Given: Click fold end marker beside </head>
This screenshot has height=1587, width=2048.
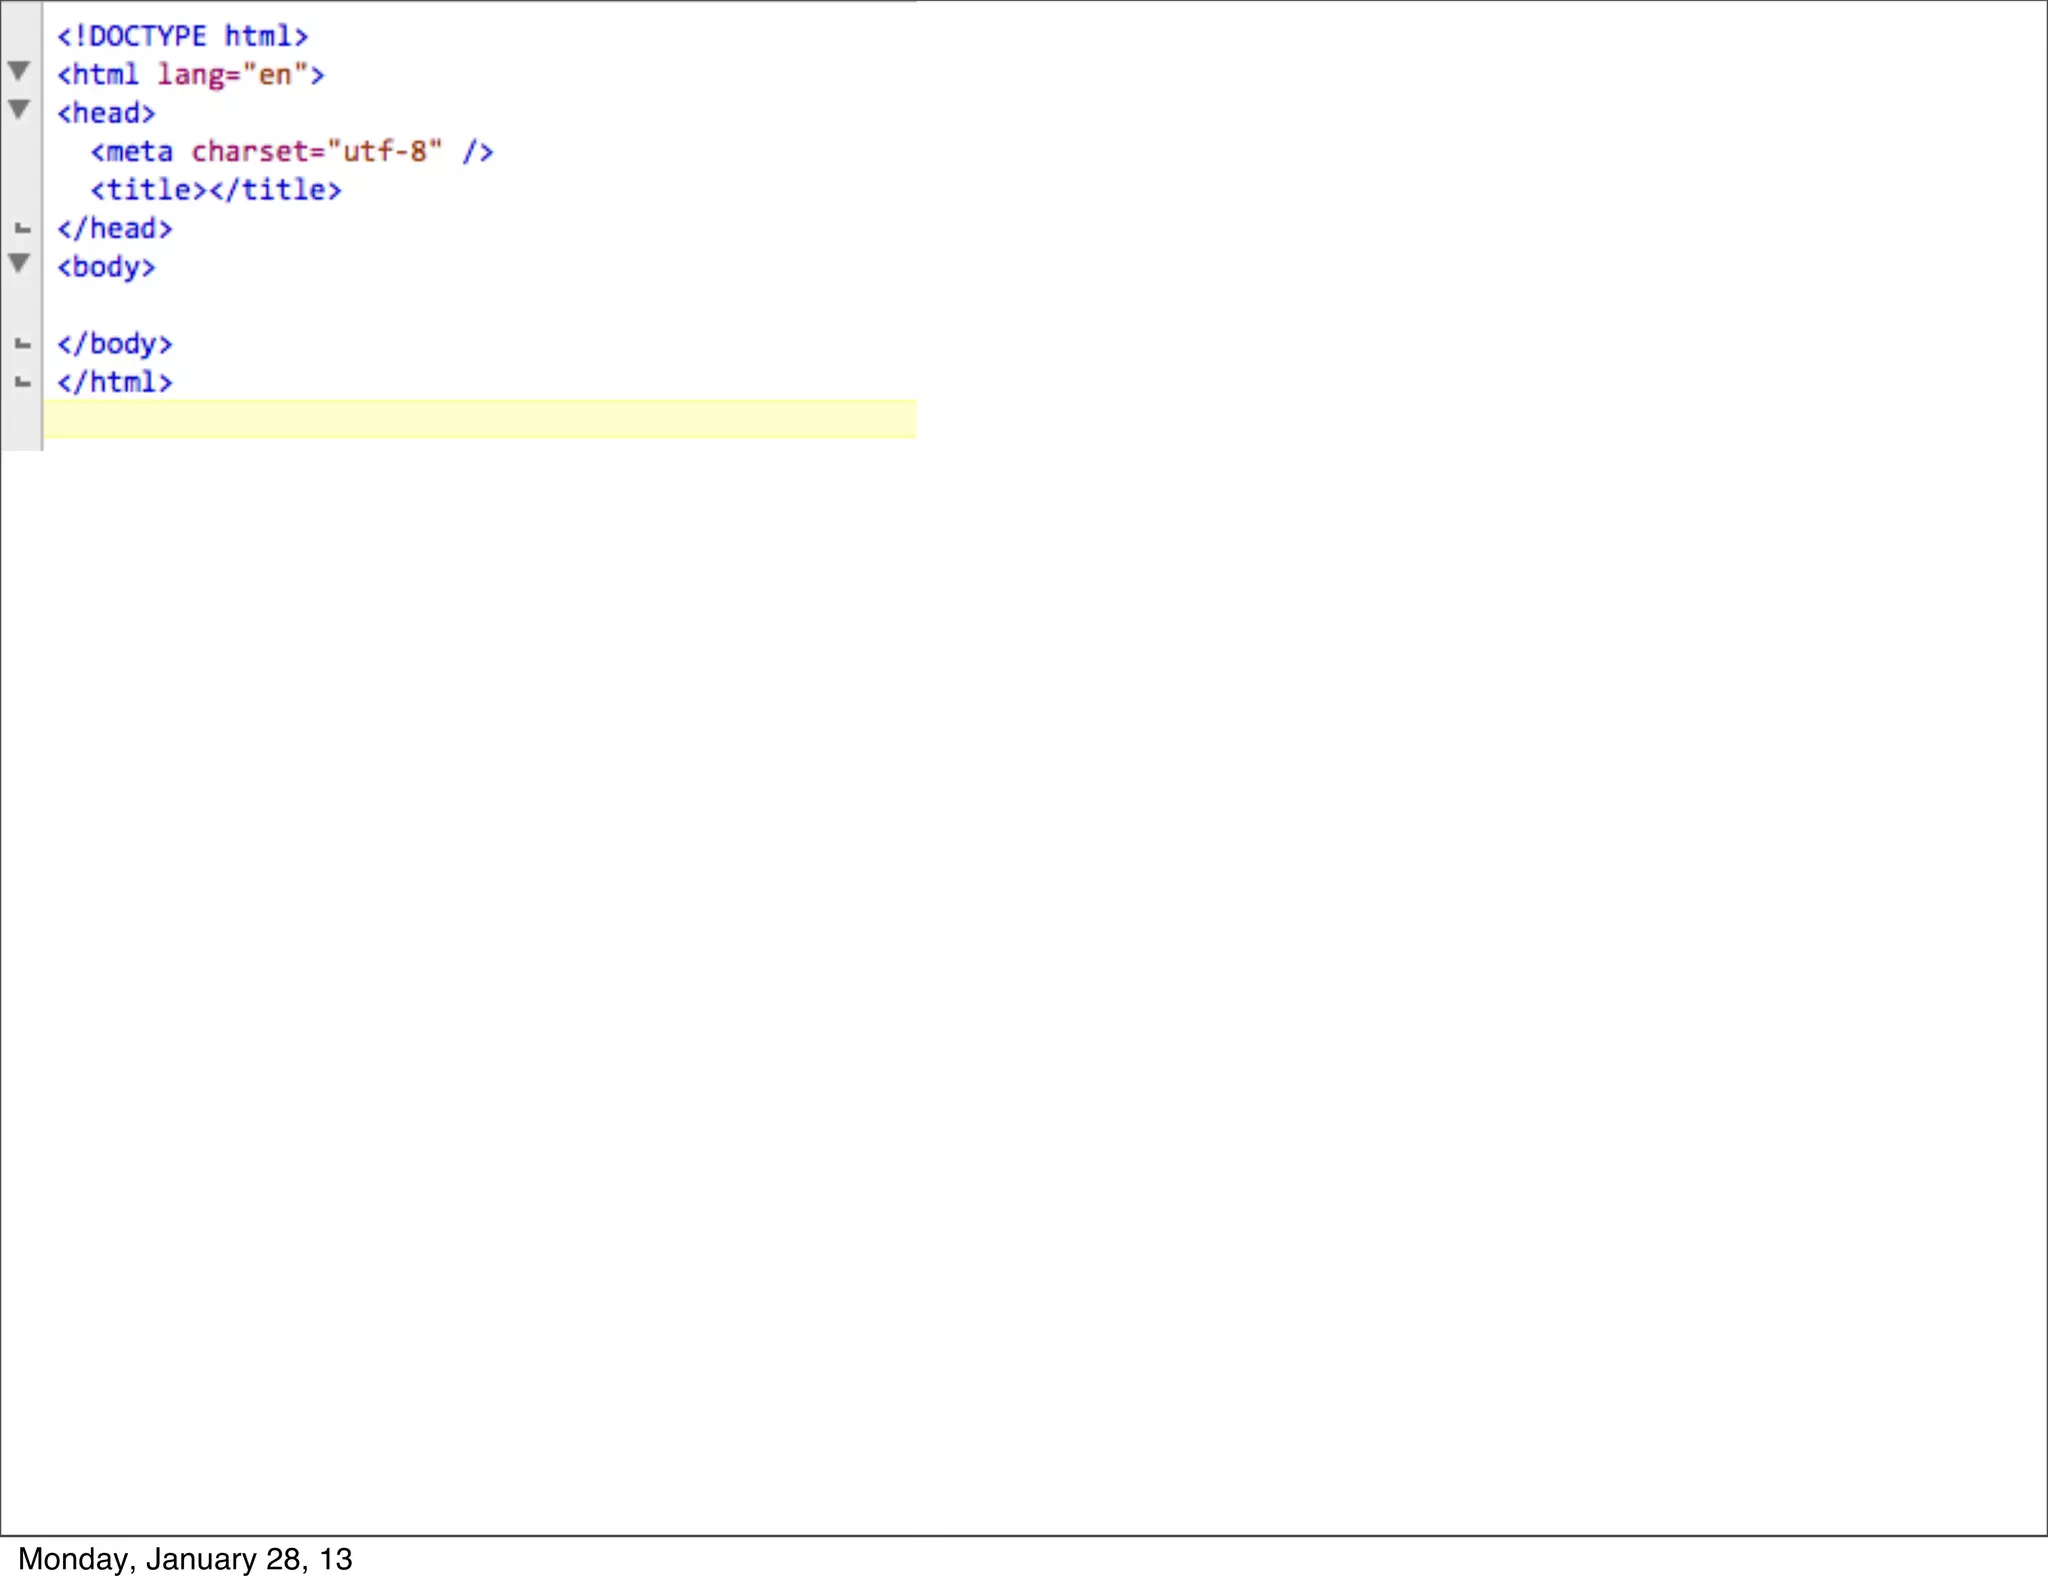Looking at the screenshot, I should [x=23, y=229].
